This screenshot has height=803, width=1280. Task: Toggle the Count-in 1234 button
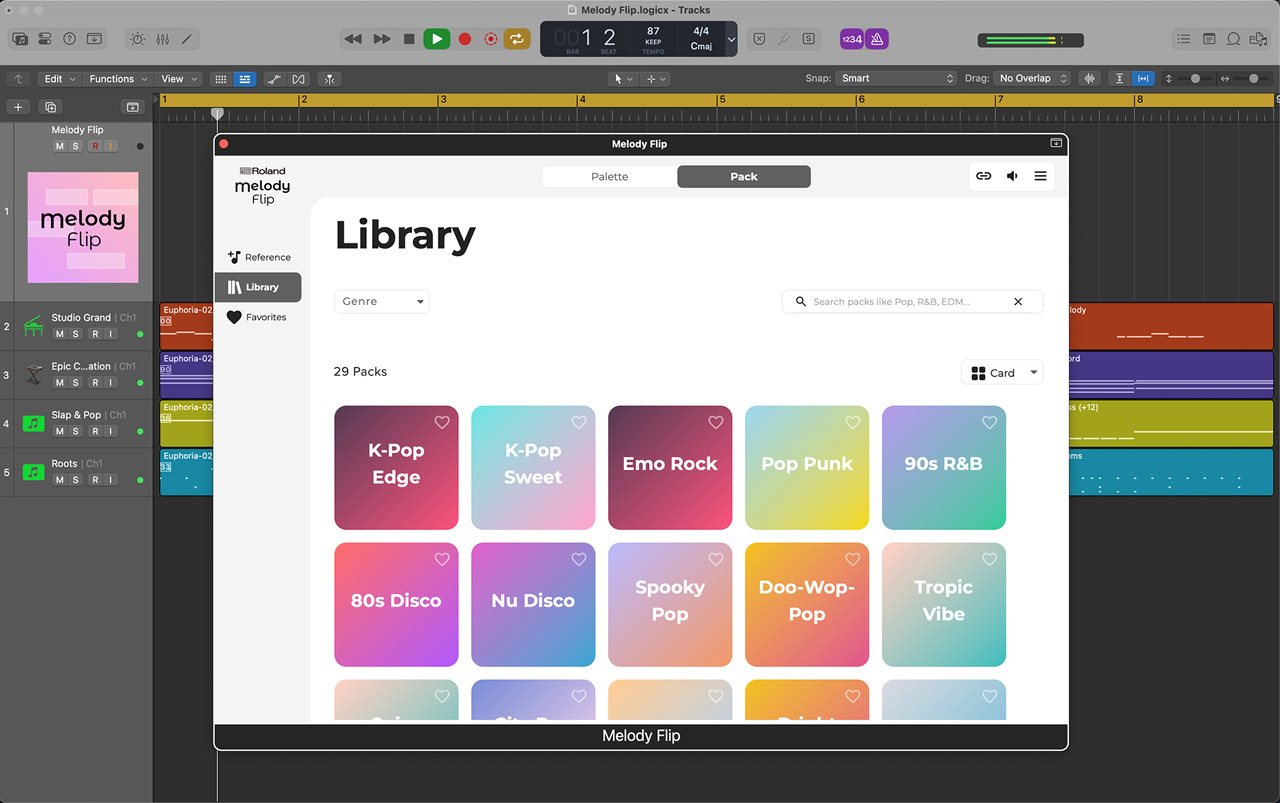(852, 39)
